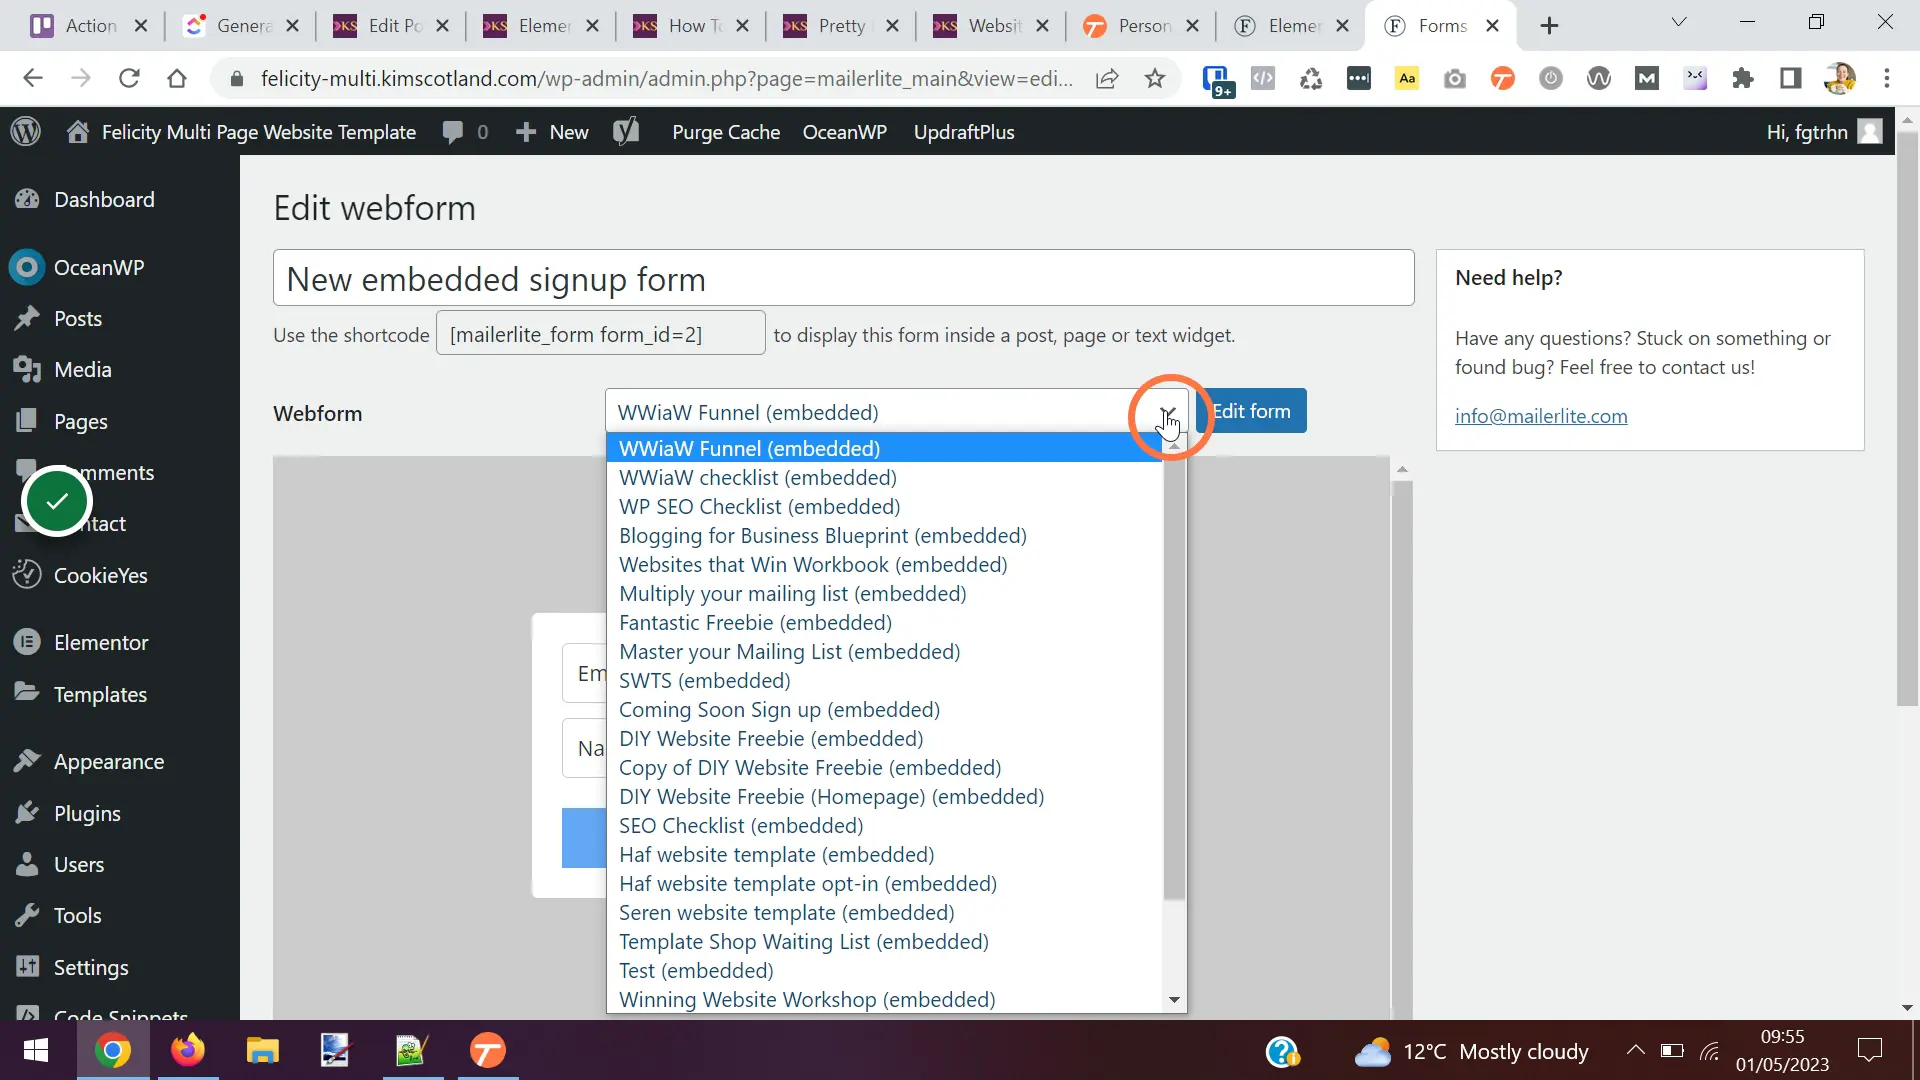This screenshot has height=1080, width=1920.
Task: Toggle the Webform dropdown arrow
Action: coord(1167,412)
